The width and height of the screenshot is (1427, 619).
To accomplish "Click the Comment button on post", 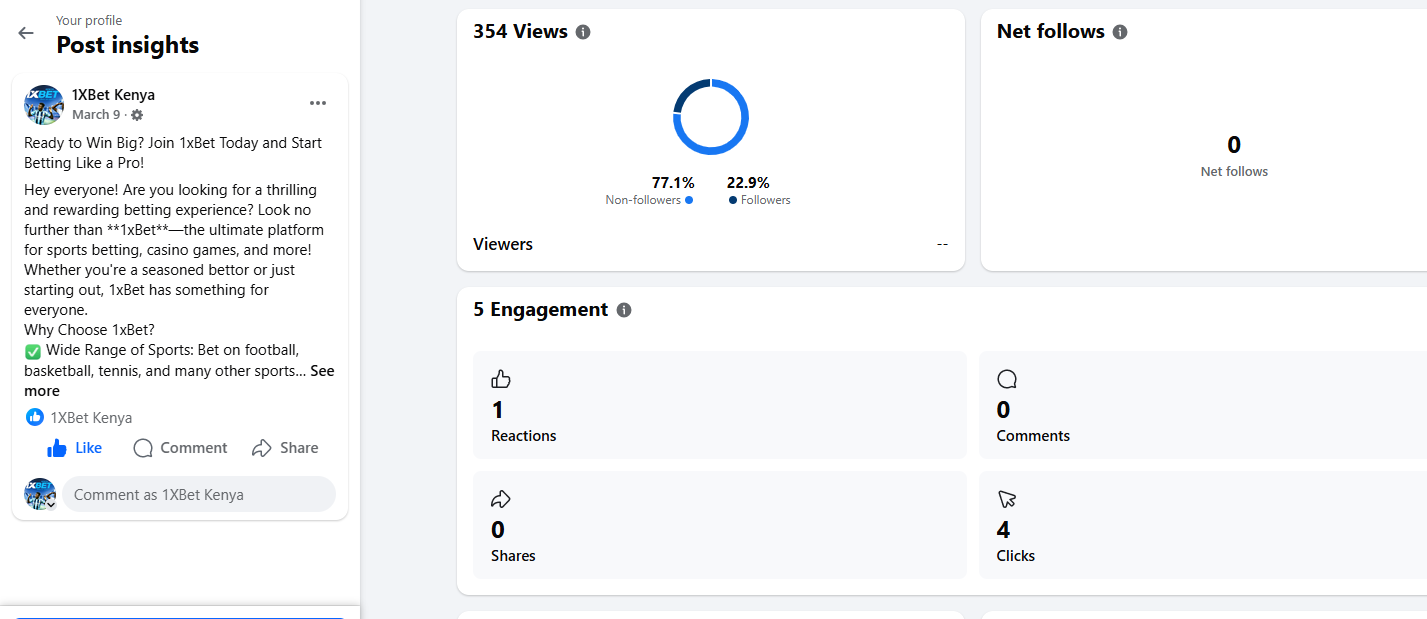I will coord(180,448).
